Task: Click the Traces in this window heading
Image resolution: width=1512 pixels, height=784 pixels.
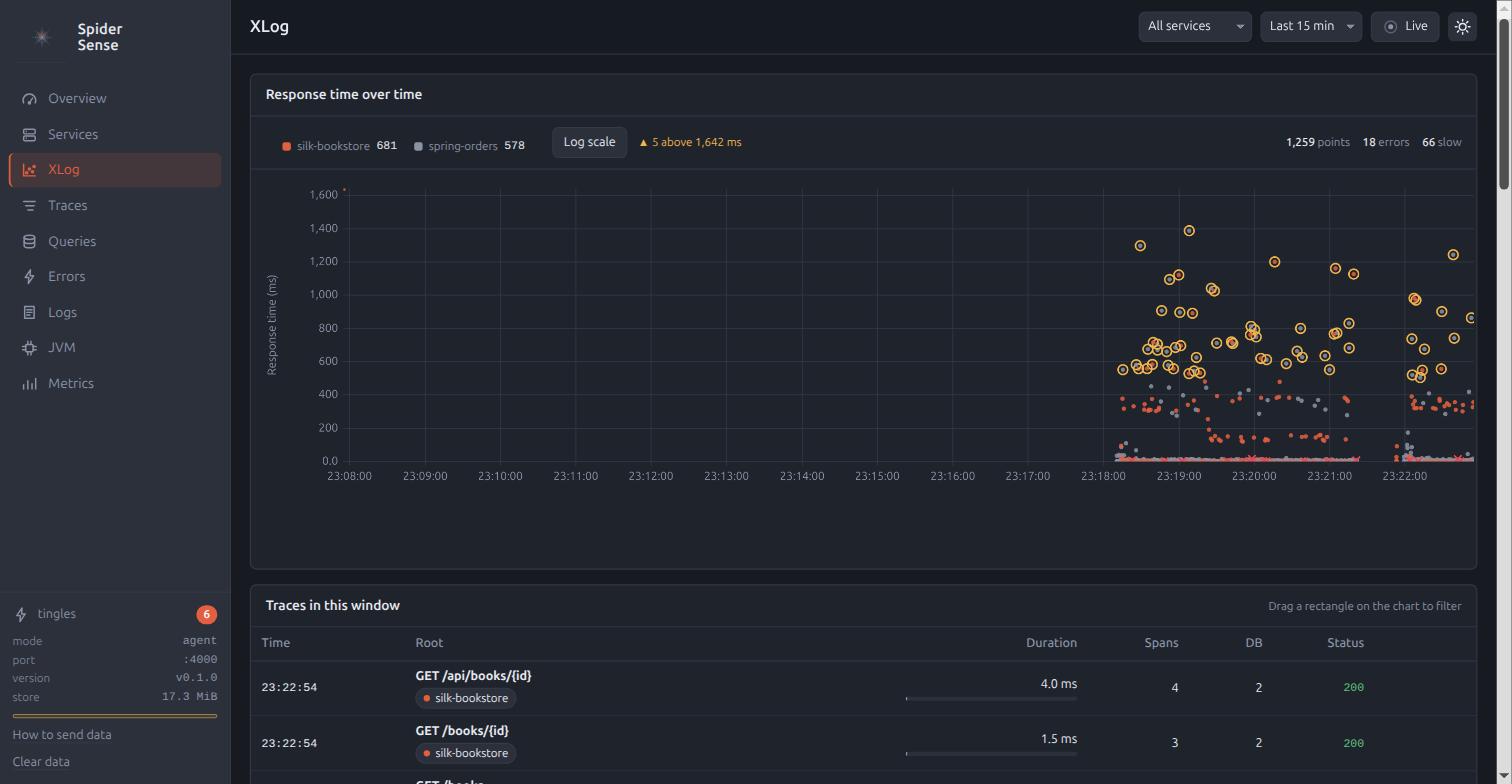Action: click(x=333, y=605)
